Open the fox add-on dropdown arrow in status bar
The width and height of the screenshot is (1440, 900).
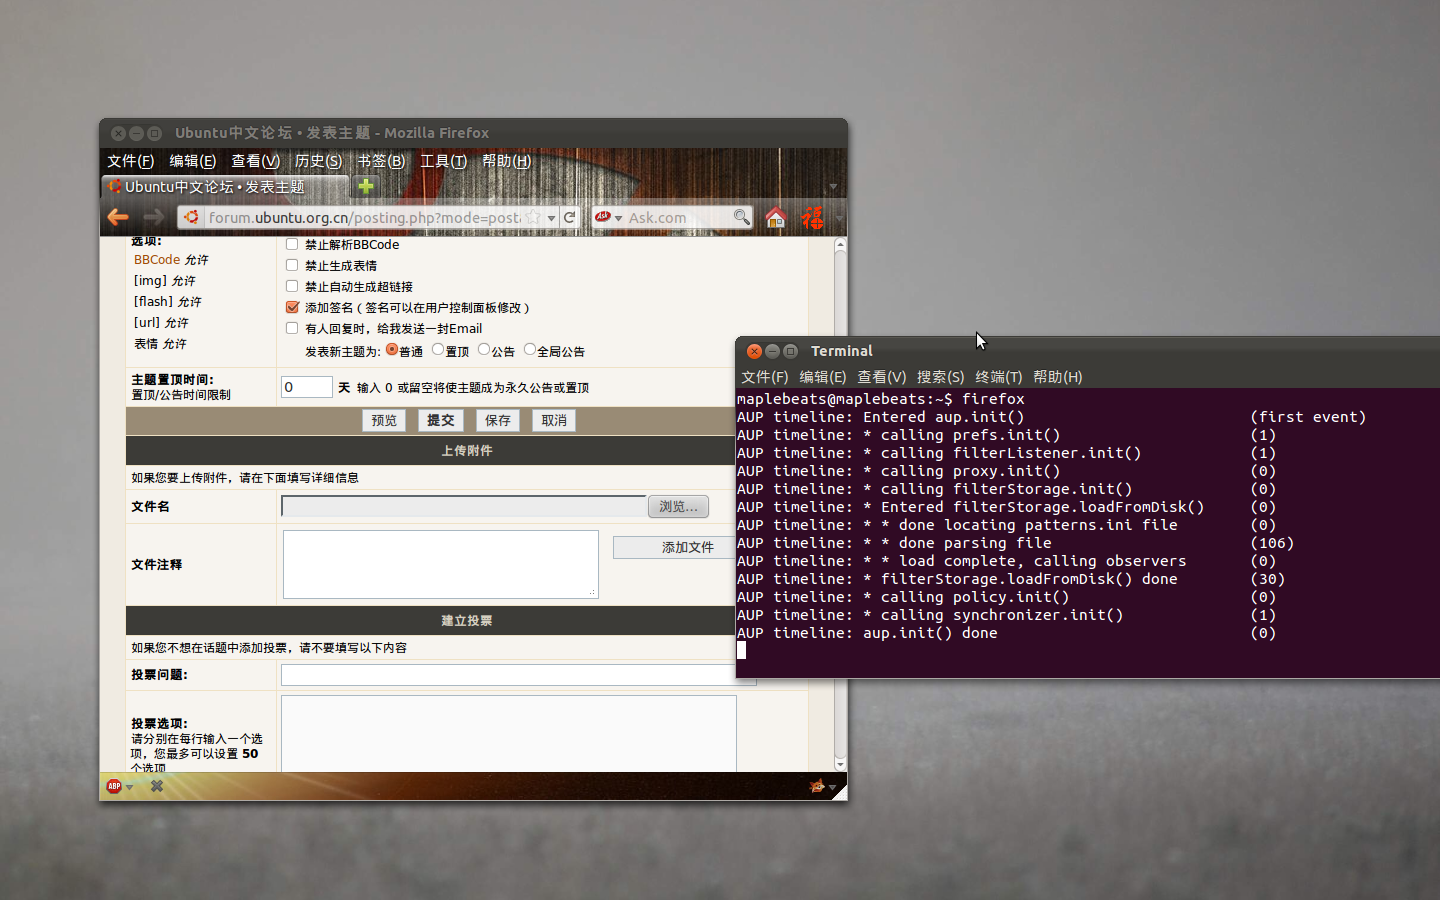point(832,787)
